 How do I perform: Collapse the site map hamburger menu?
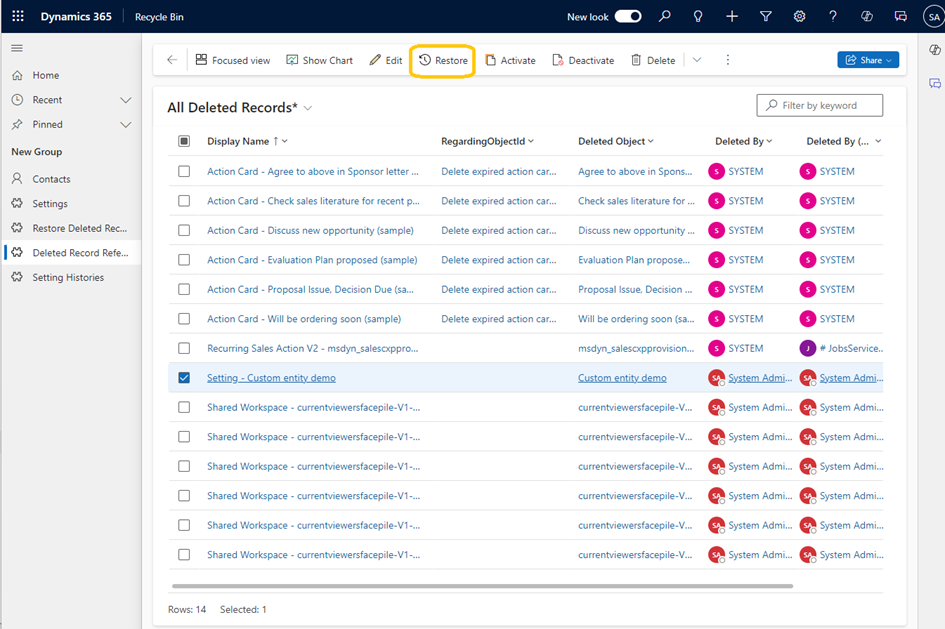tap(17, 48)
